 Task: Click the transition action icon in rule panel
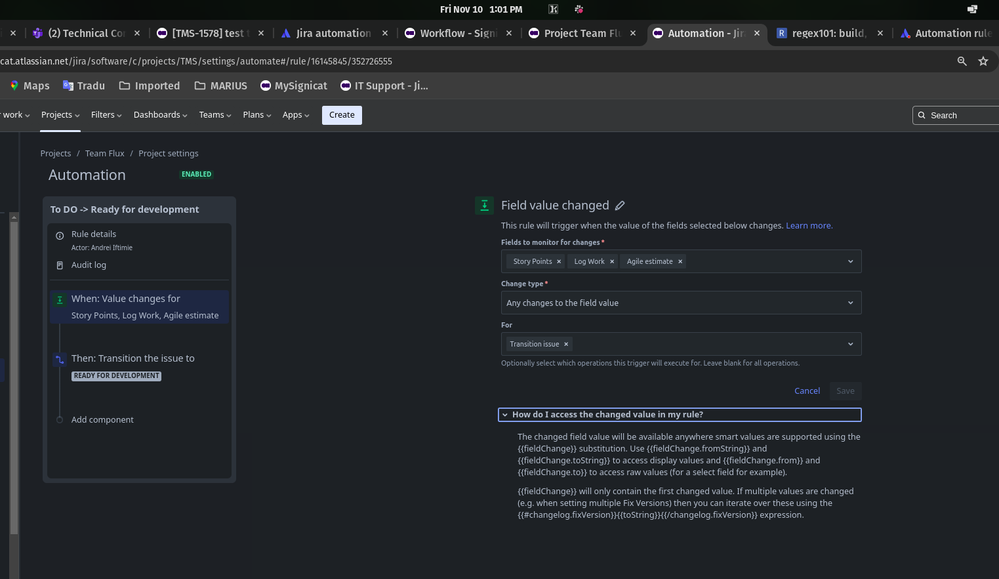coord(60,359)
